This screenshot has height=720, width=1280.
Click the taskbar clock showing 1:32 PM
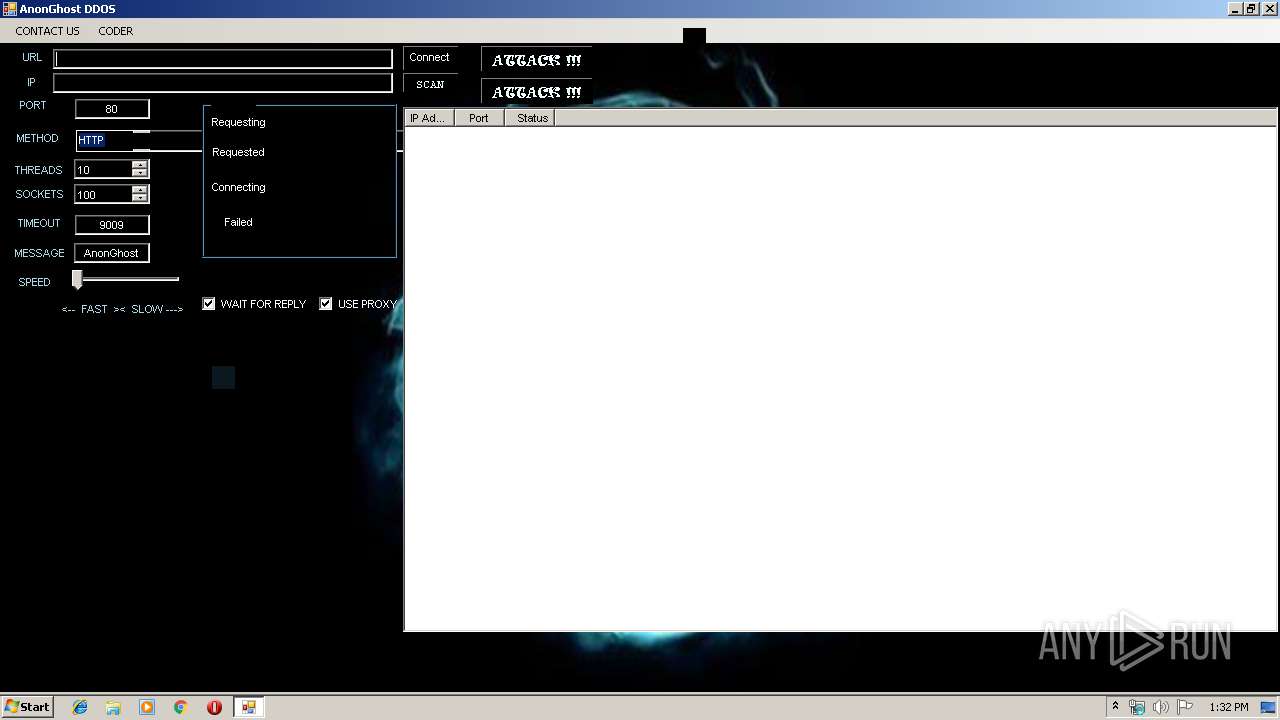[x=1228, y=707]
